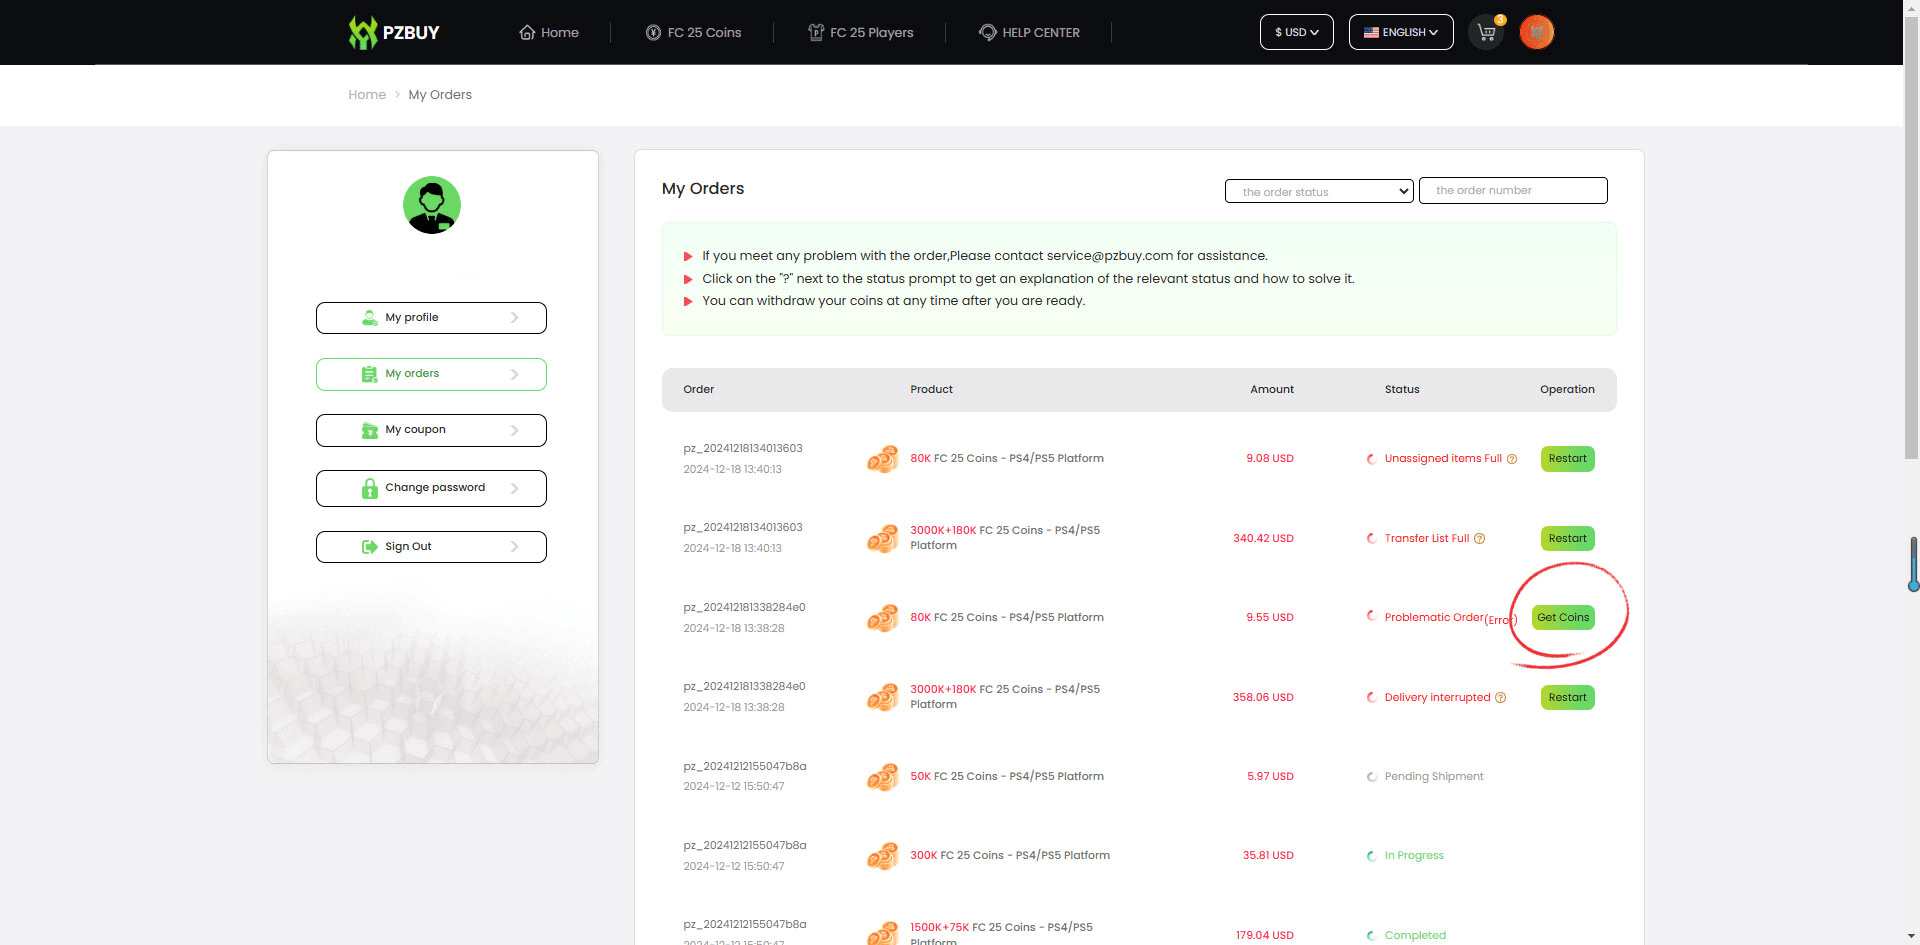Open the Home navigation item
The image size is (1920, 945).
[549, 33]
